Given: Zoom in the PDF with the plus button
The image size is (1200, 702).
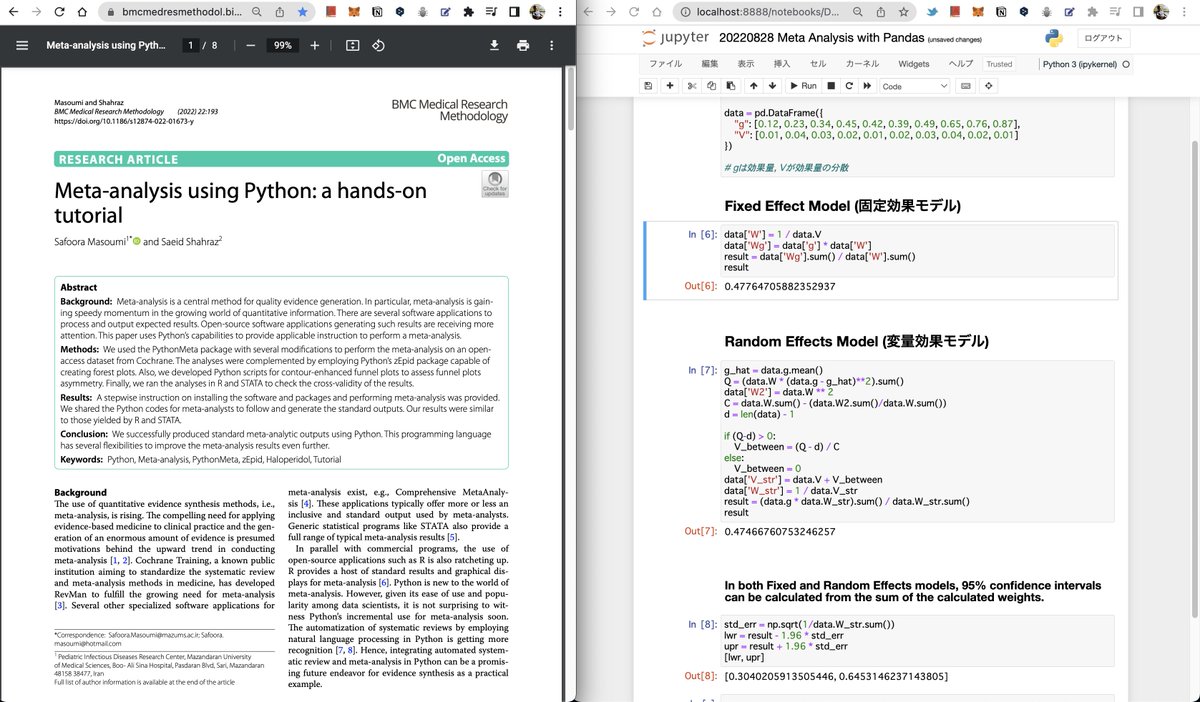Looking at the screenshot, I should tap(315, 46).
